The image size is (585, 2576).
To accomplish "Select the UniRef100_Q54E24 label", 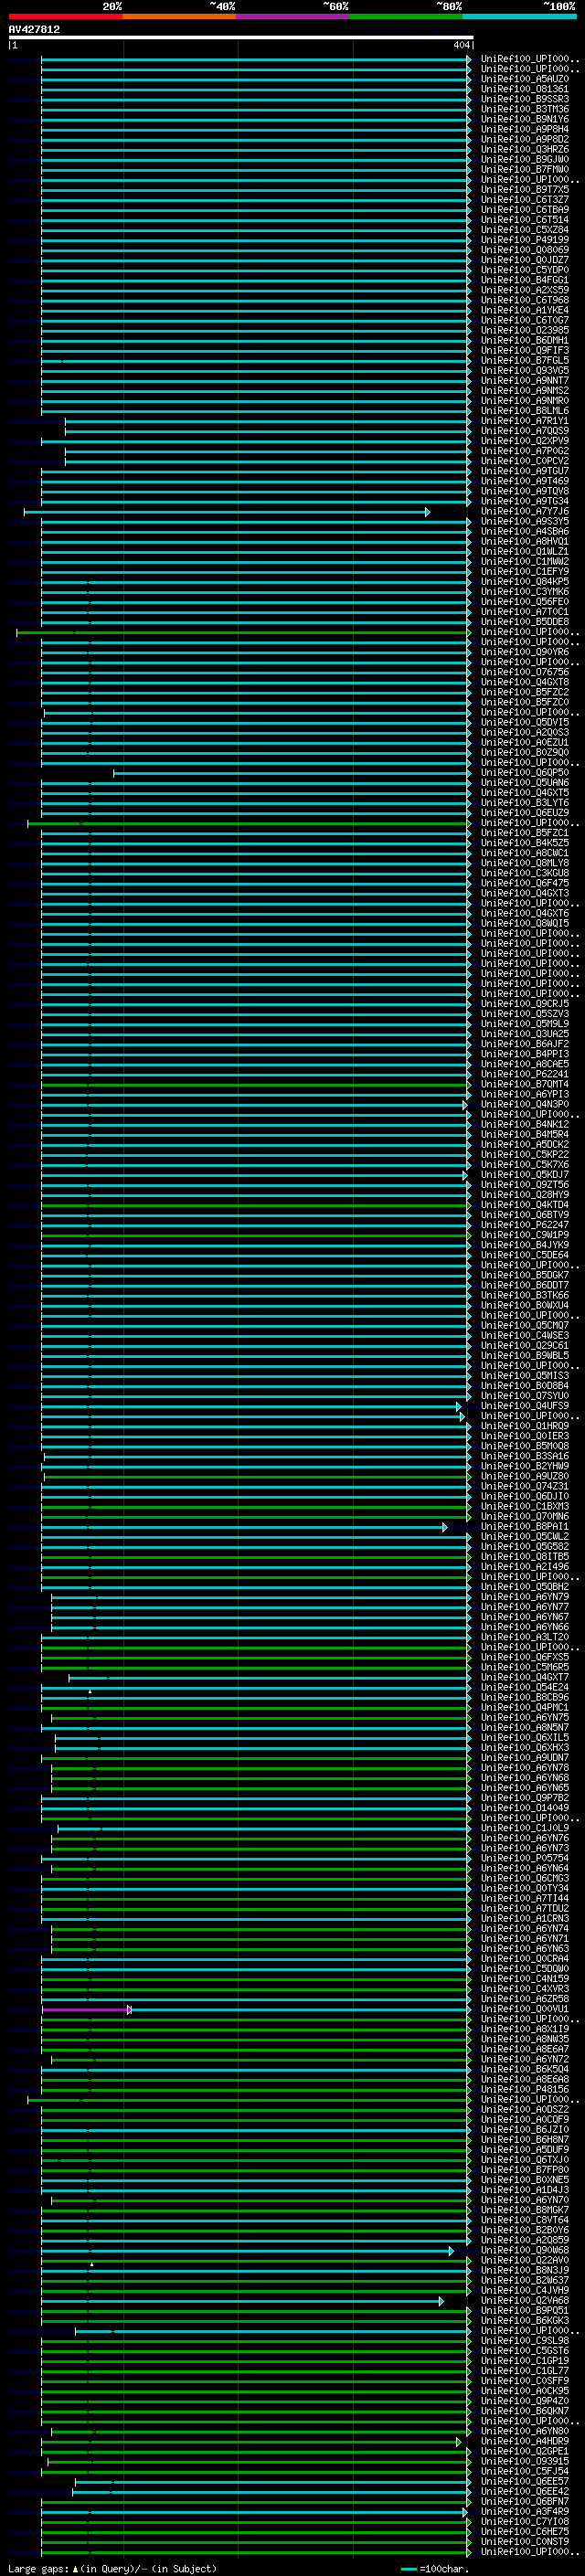I will tap(525, 1687).
